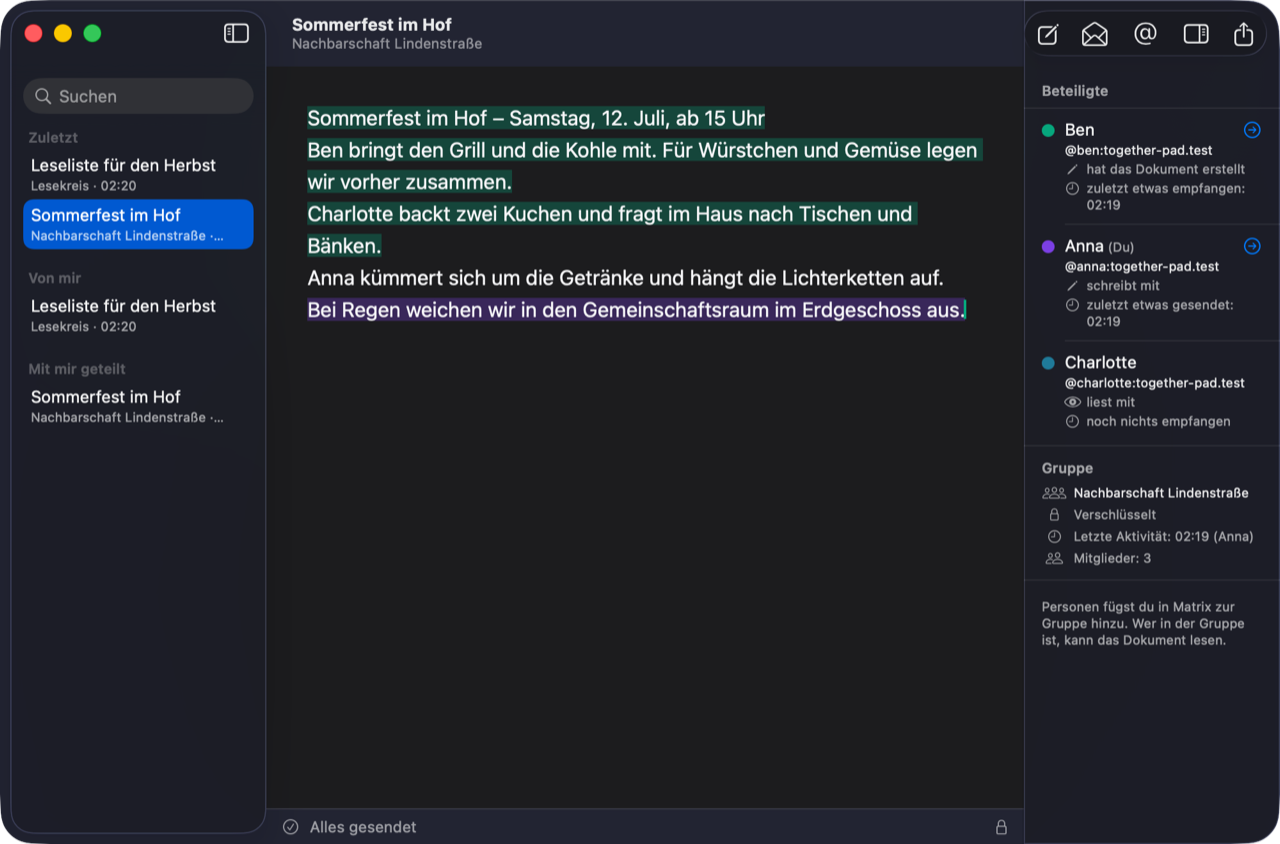Image resolution: width=1280 pixels, height=844 pixels.
Task: Click the eye icon next to liest mit
Action: [x=1073, y=402]
